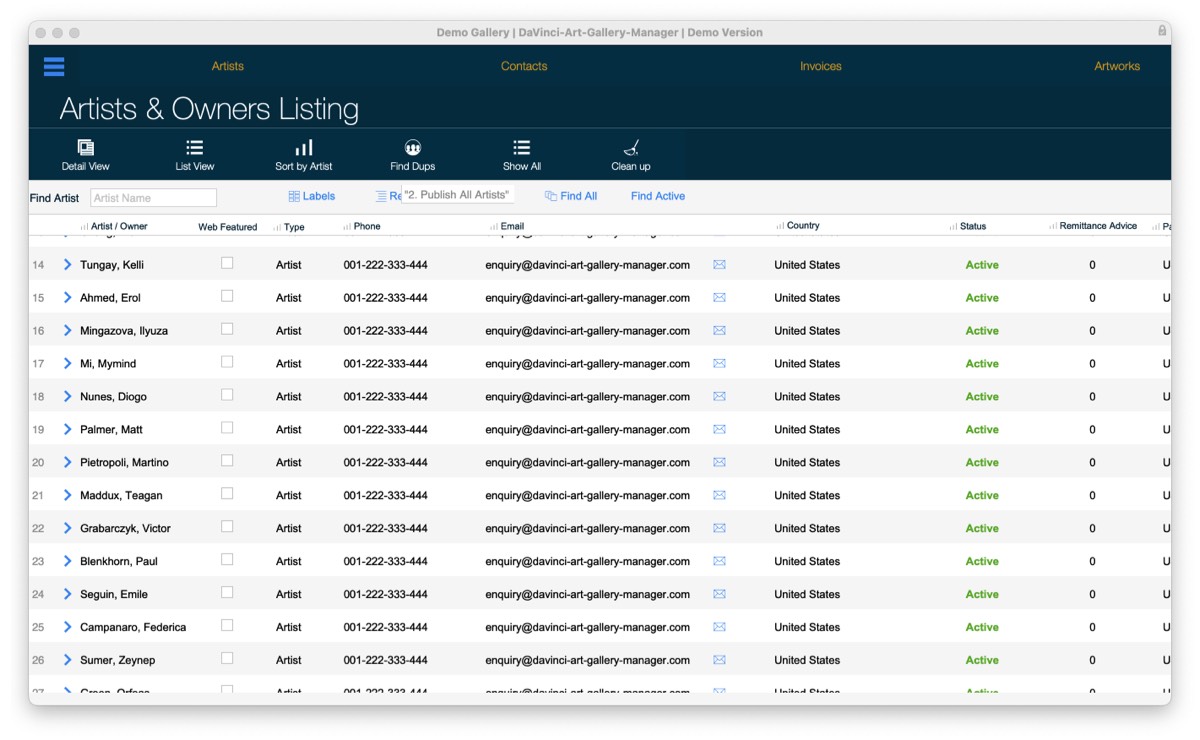Screen dimensions: 1200x740
Task: Click email envelope icon for Tungay, Kelli
Action: [x=719, y=265]
